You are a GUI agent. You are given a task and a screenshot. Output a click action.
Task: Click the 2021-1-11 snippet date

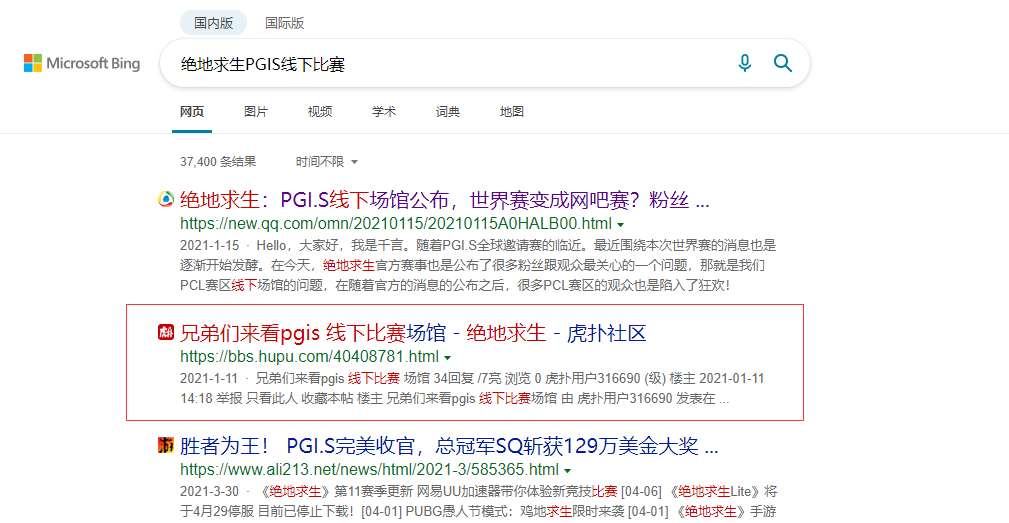[x=209, y=378]
